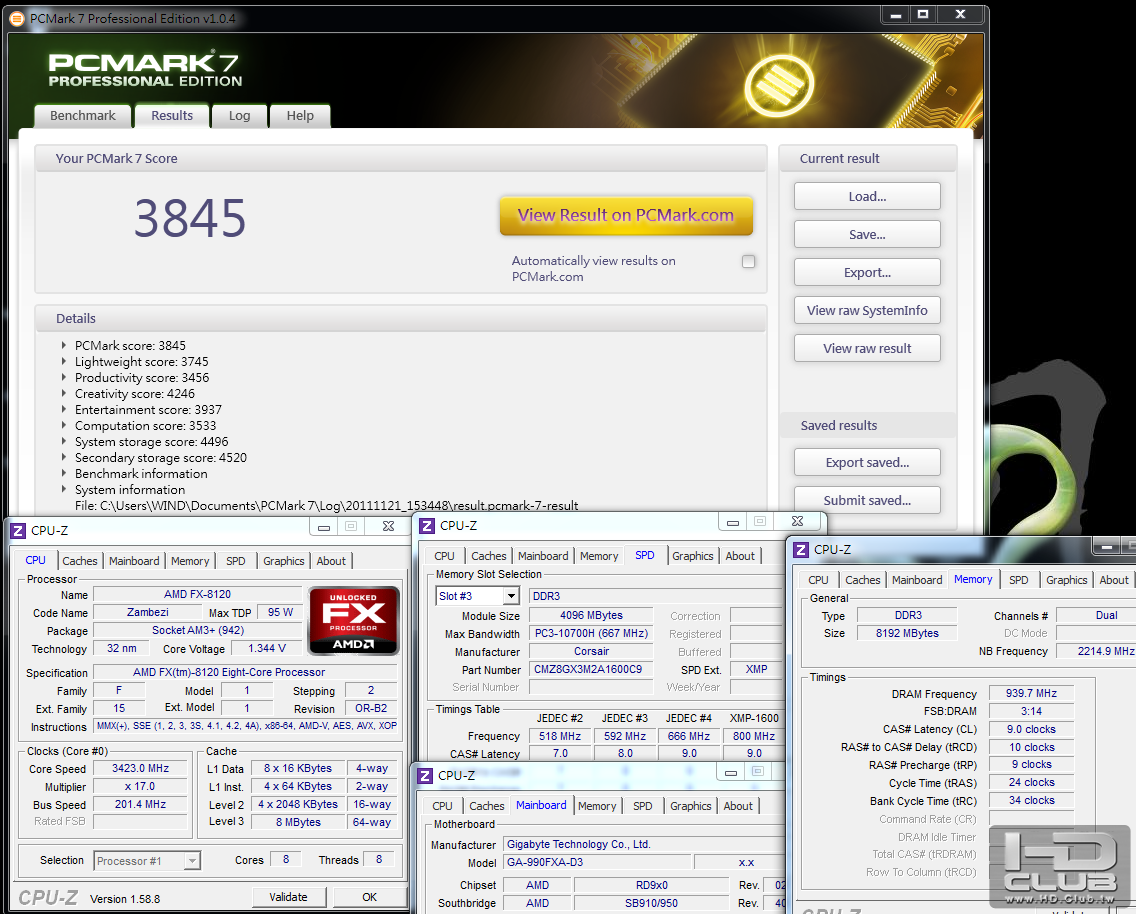
Task: Click View raw result button
Action: pyautogui.click(x=867, y=348)
